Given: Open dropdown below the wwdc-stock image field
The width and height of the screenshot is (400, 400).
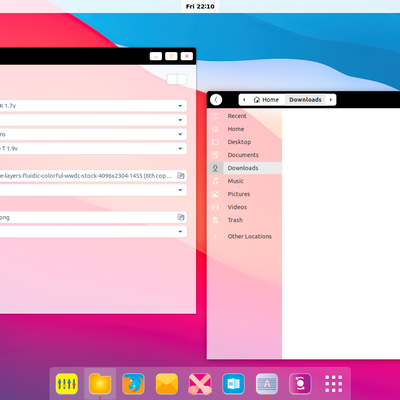Looking at the screenshot, I should (93, 190).
